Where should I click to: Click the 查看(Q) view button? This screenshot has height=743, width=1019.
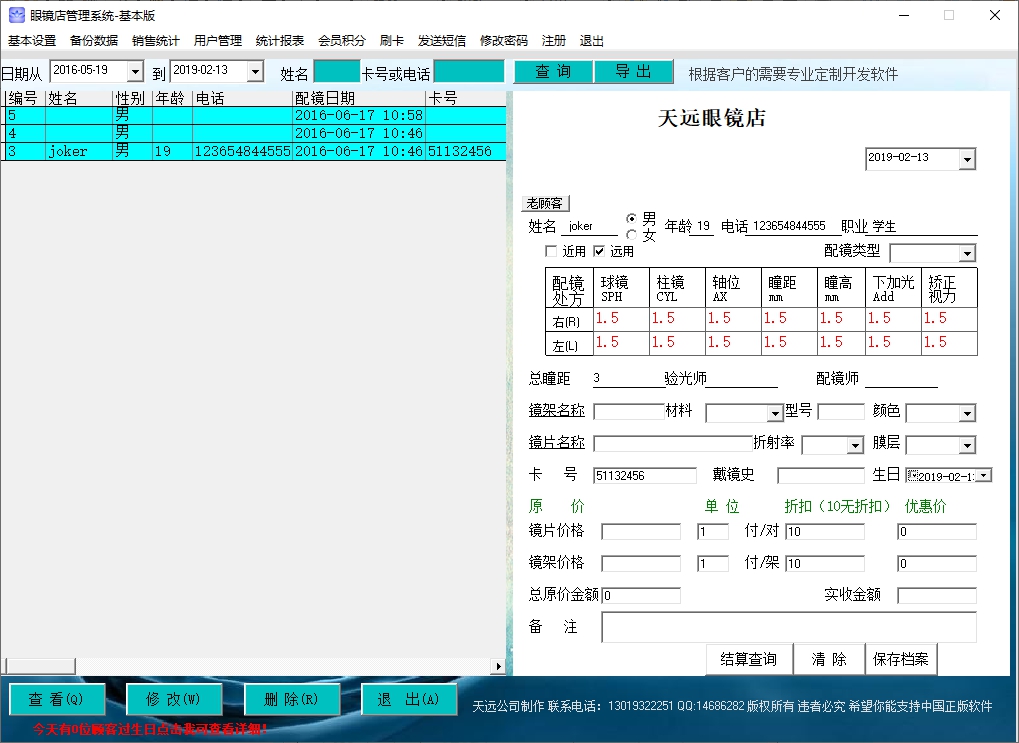(56, 700)
